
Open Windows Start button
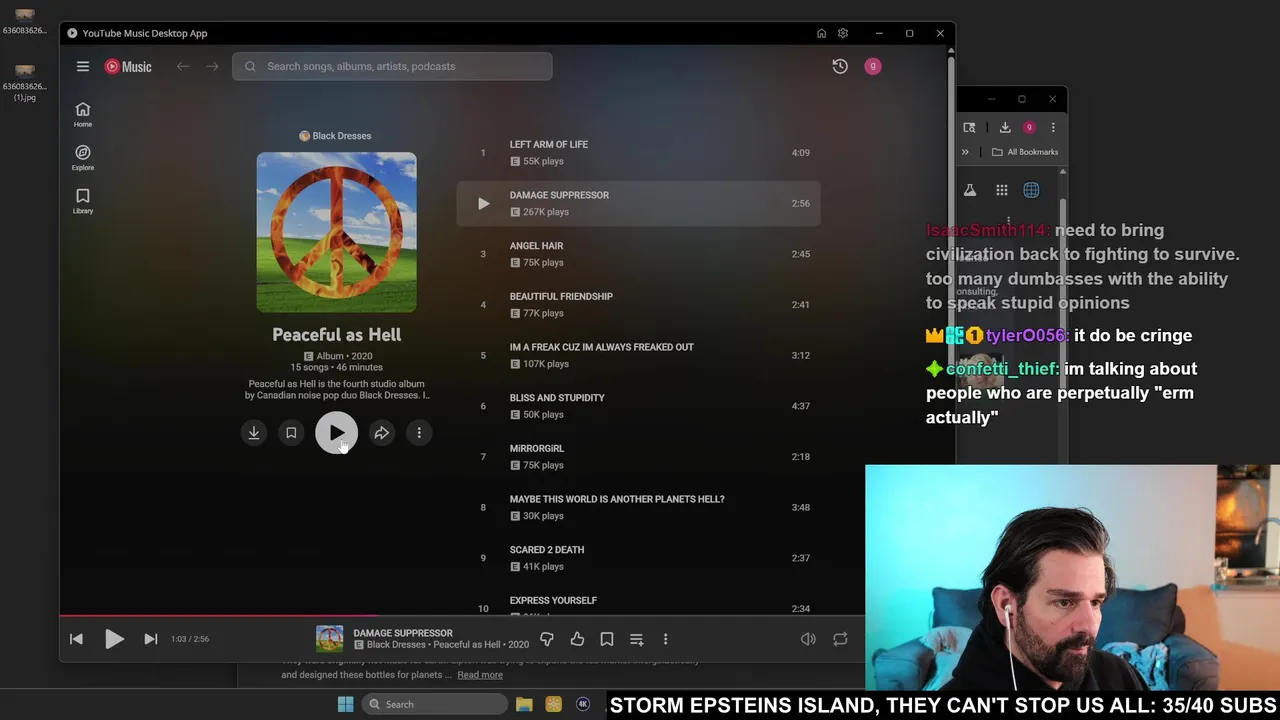pyautogui.click(x=345, y=704)
